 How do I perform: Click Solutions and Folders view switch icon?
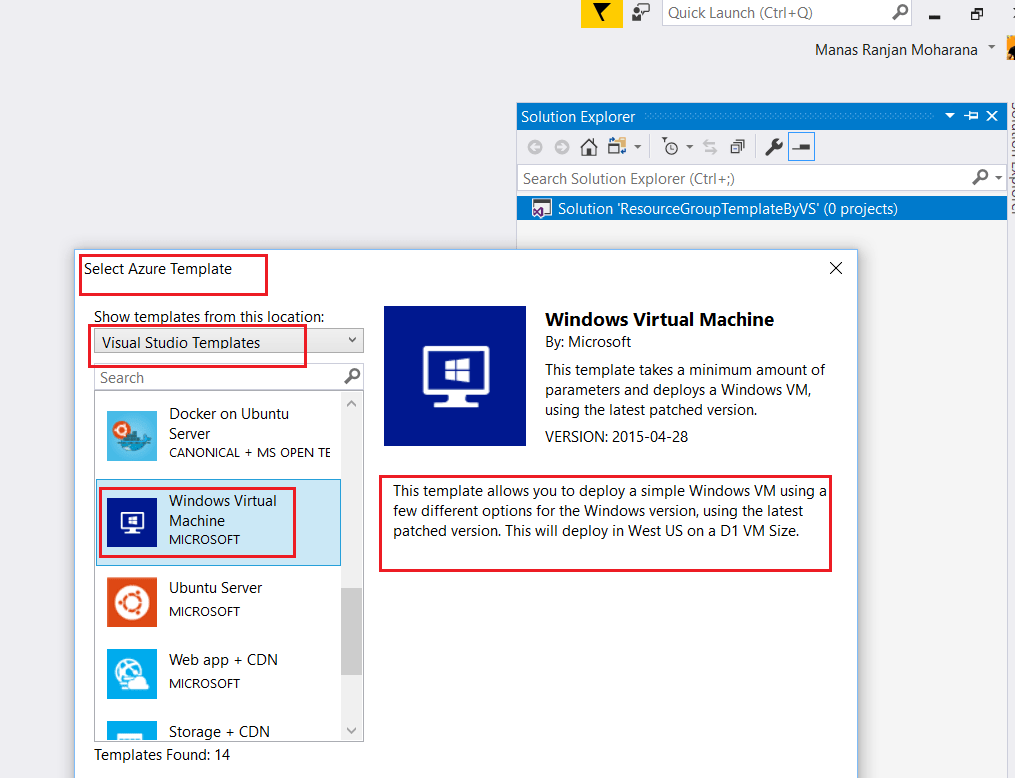pyautogui.click(x=617, y=147)
